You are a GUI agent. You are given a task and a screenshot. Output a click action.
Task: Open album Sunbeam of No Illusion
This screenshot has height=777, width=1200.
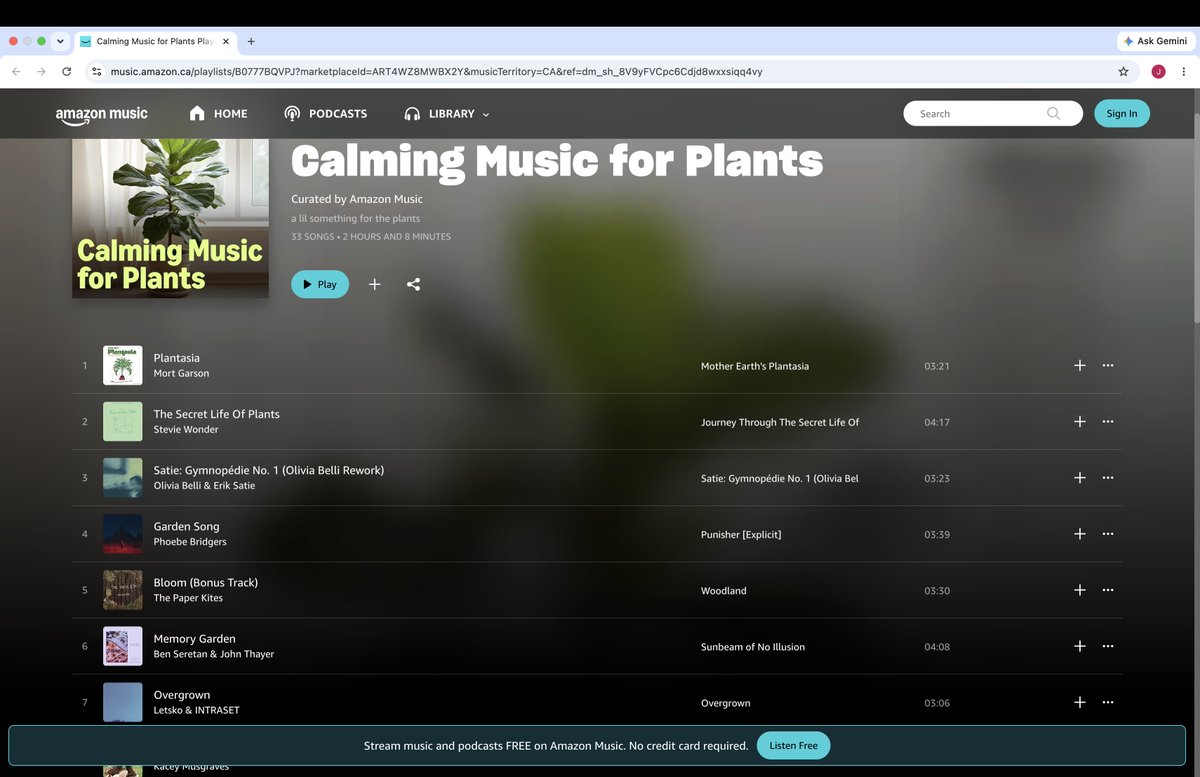(x=753, y=646)
